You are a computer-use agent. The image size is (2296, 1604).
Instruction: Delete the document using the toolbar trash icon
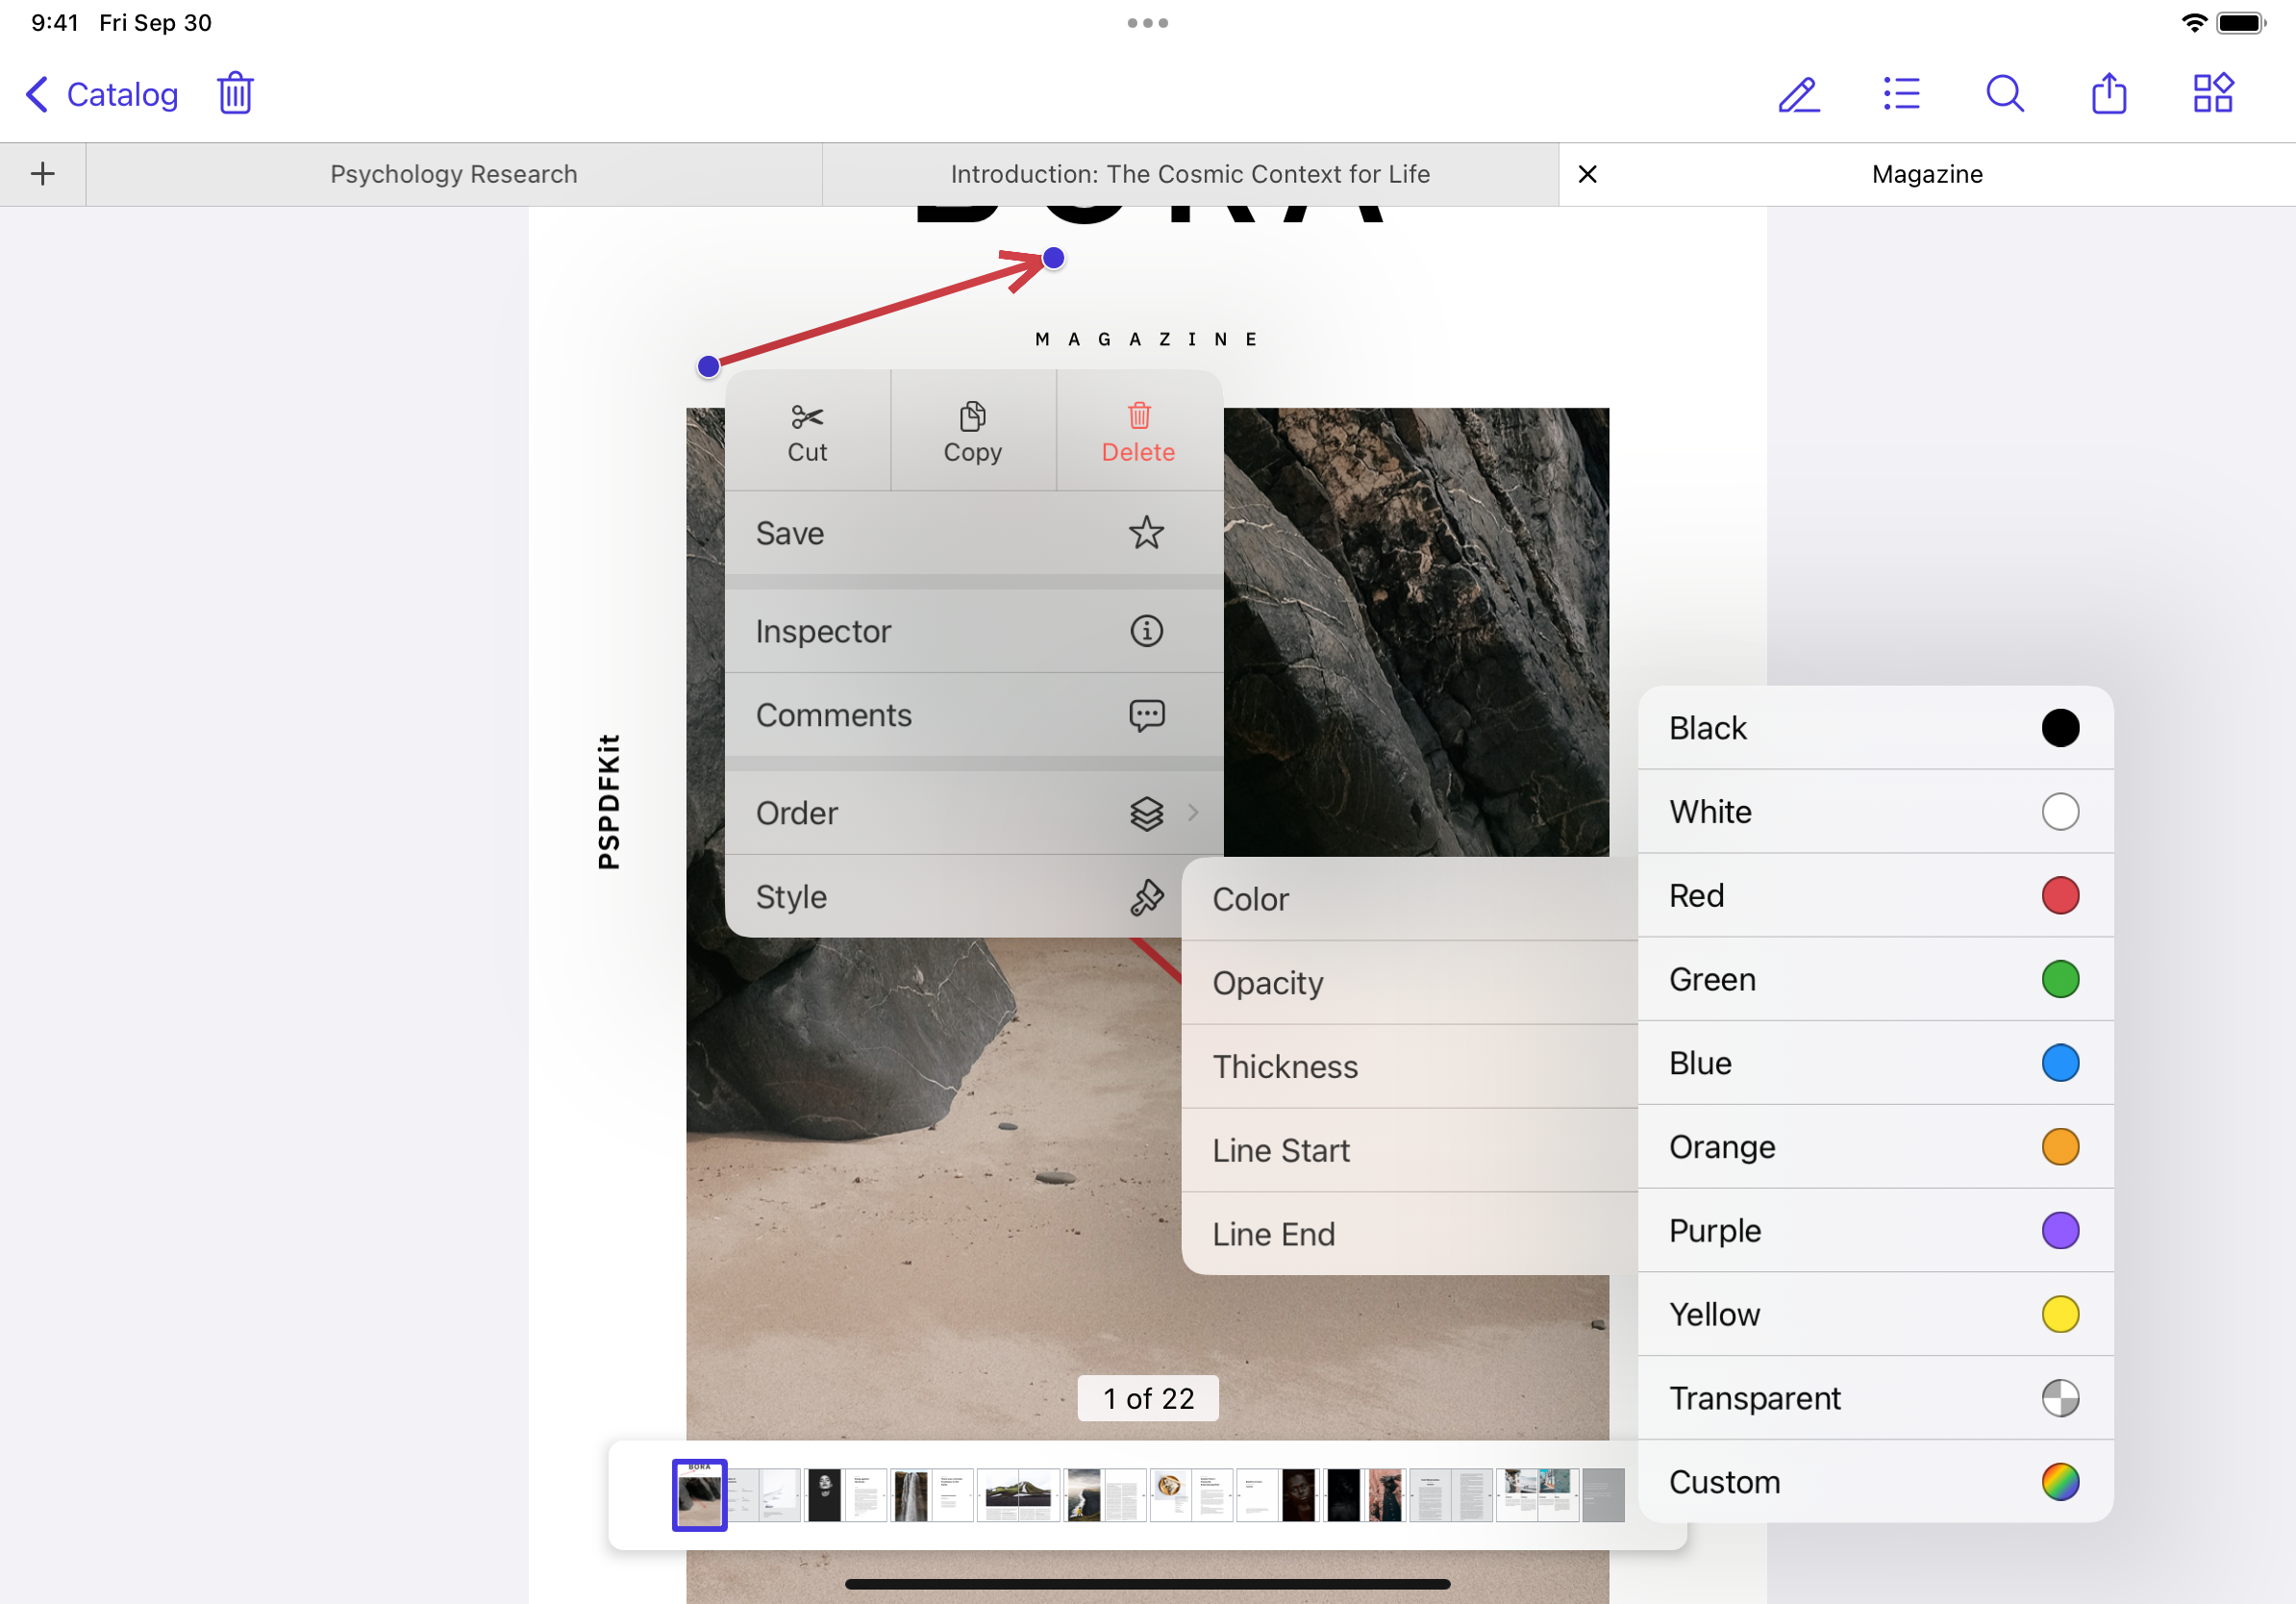(235, 93)
